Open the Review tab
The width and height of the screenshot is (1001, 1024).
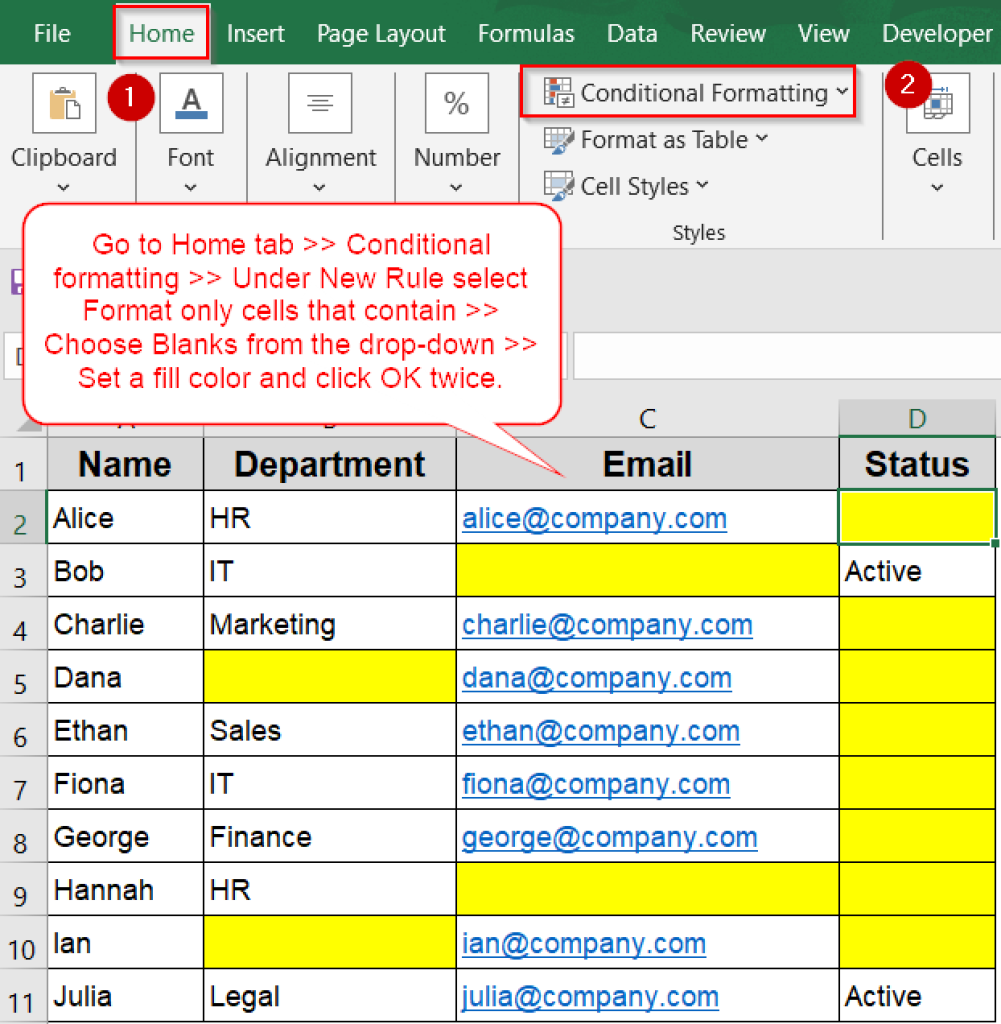[727, 33]
